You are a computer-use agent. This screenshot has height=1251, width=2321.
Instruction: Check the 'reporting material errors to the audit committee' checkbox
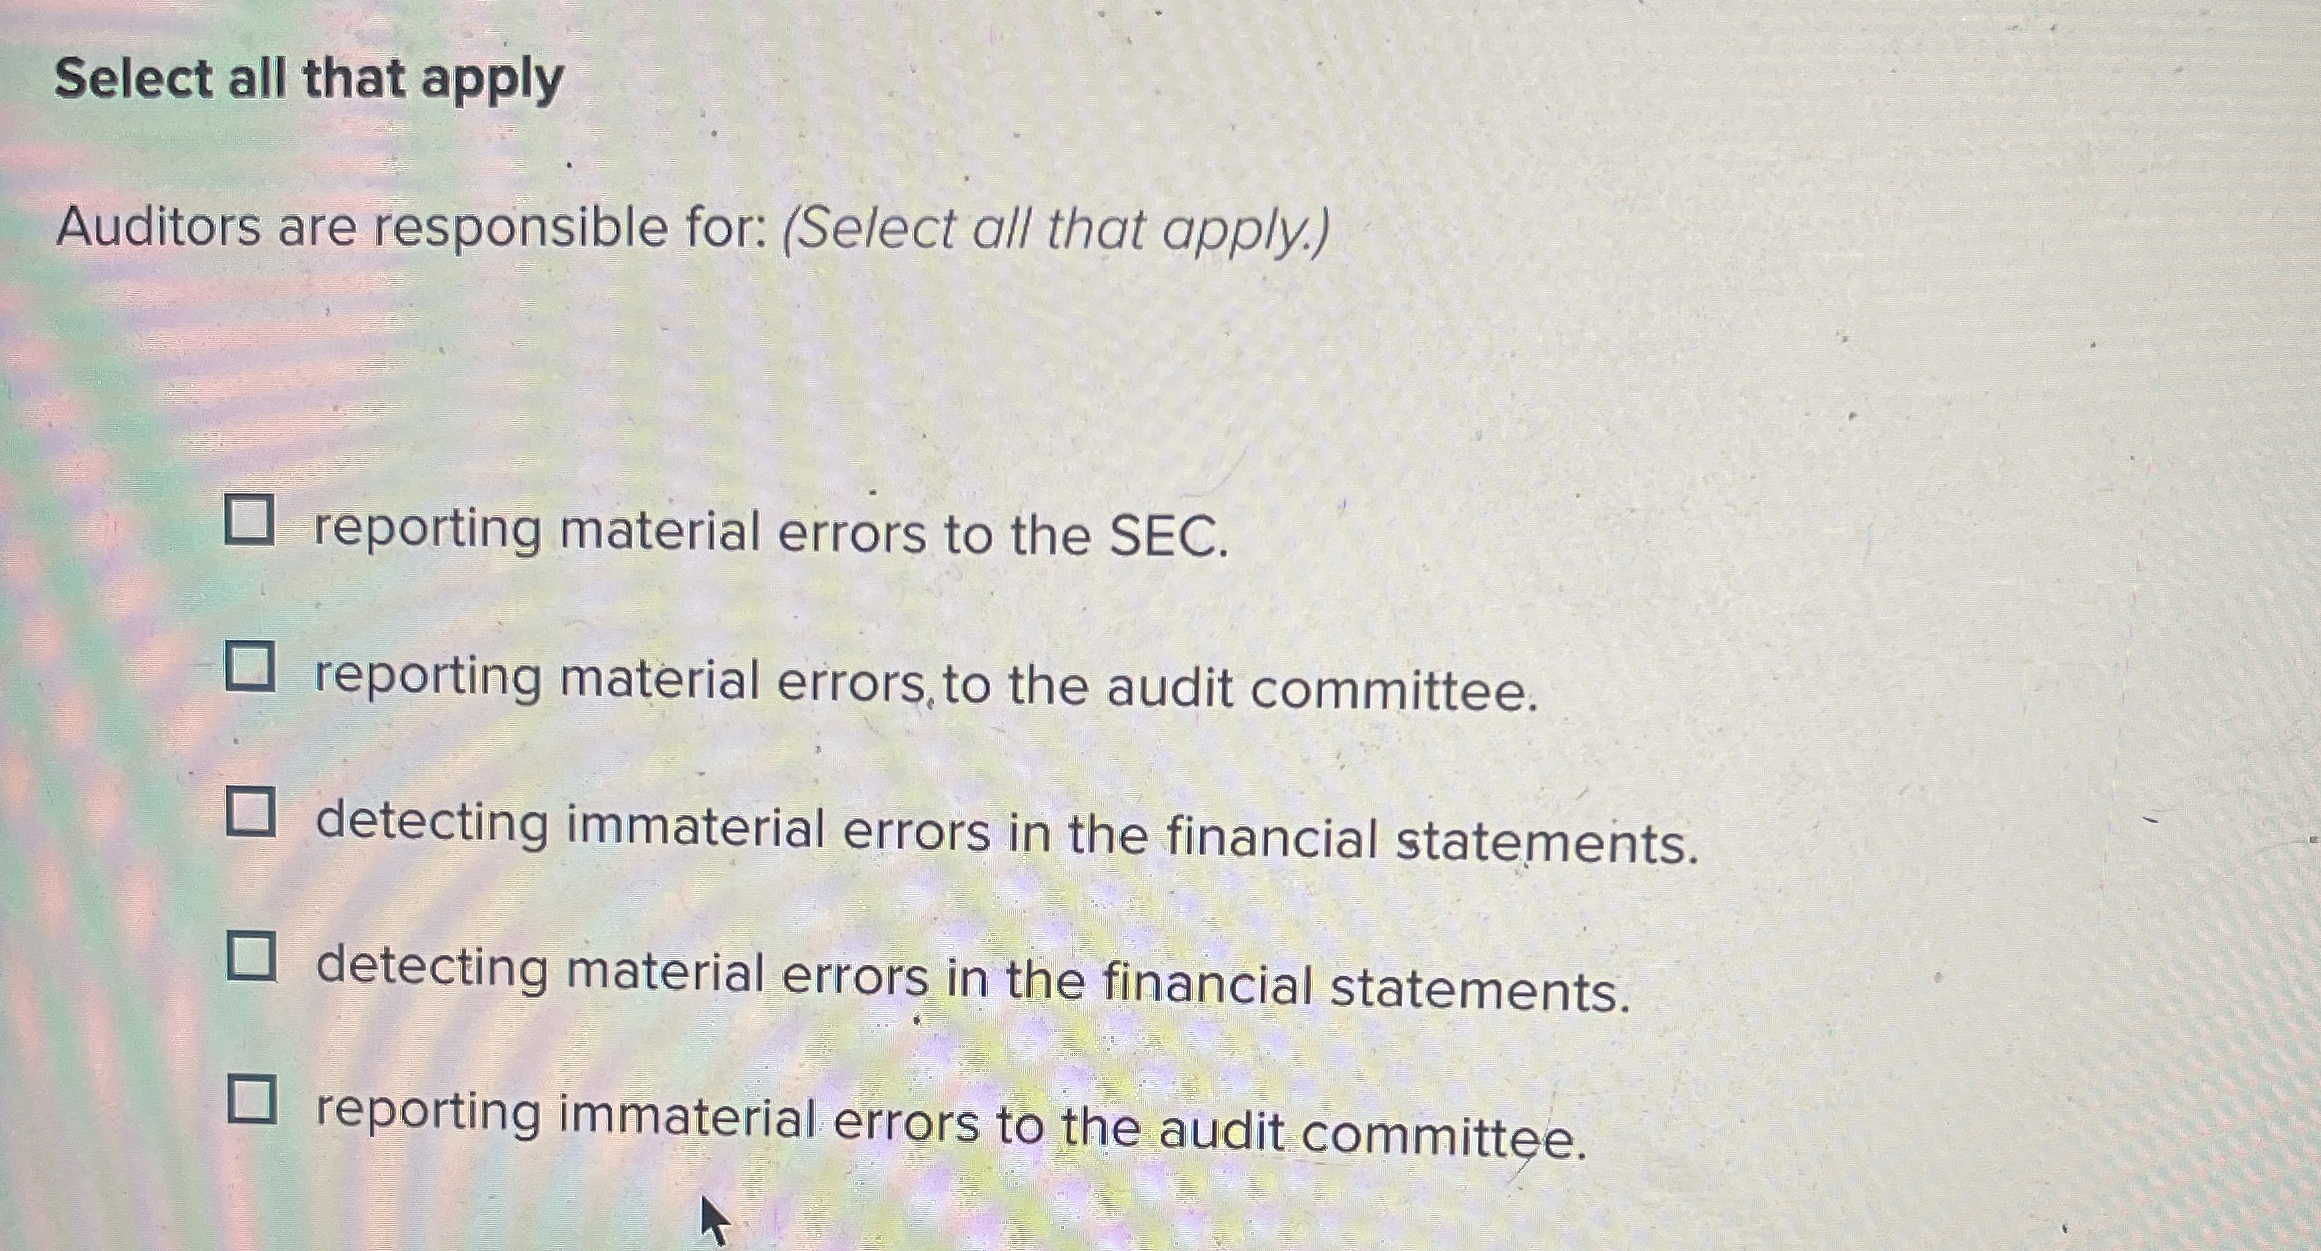[253, 668]
